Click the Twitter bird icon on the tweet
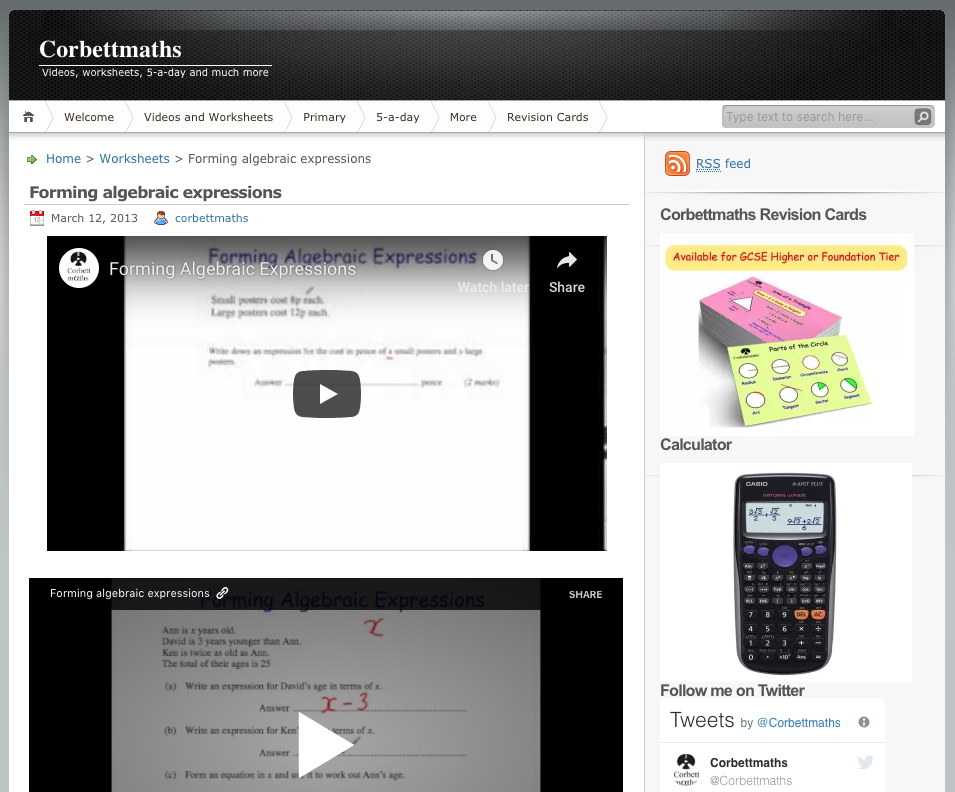This screenshot has height=792, width=955. (x=864, y=762)
